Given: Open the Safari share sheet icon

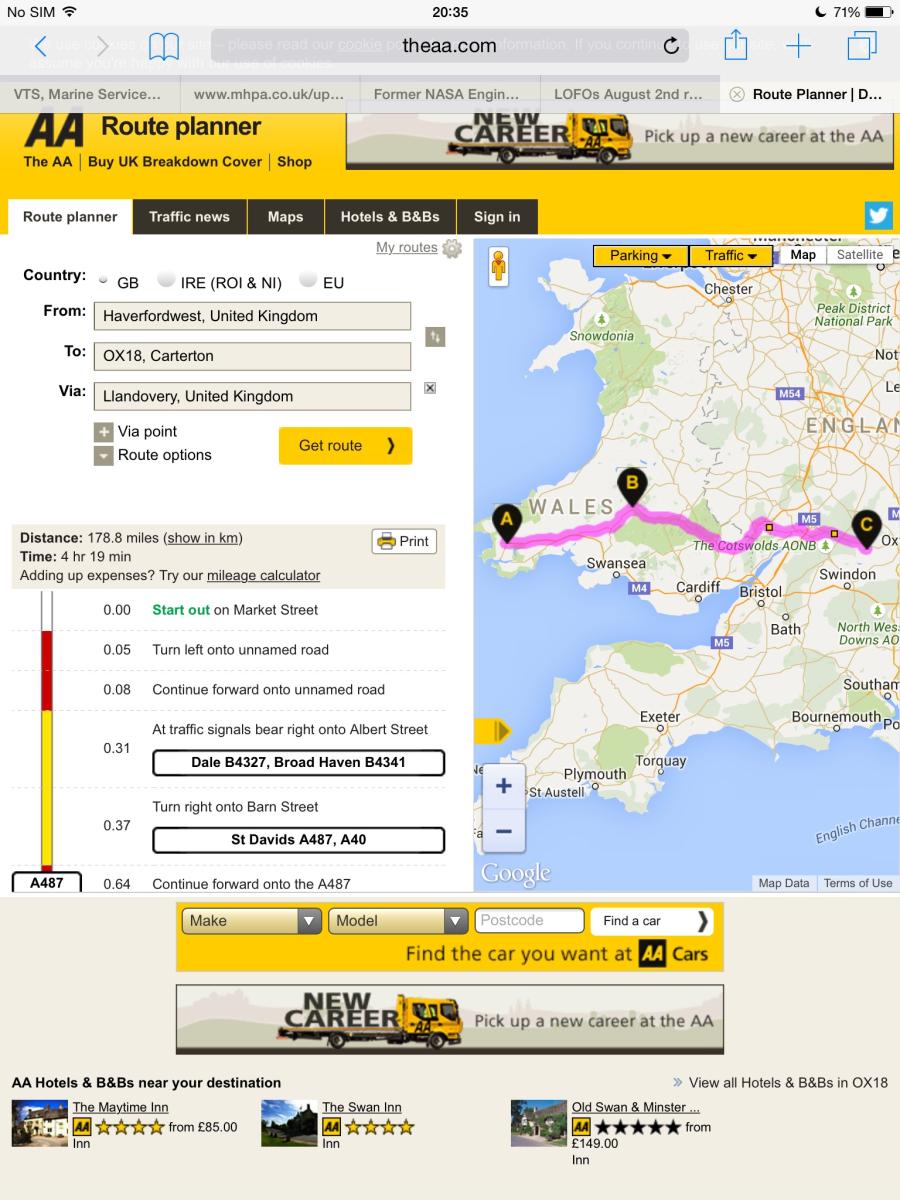Looking at the screenshot, I should [x=735, y=44].
